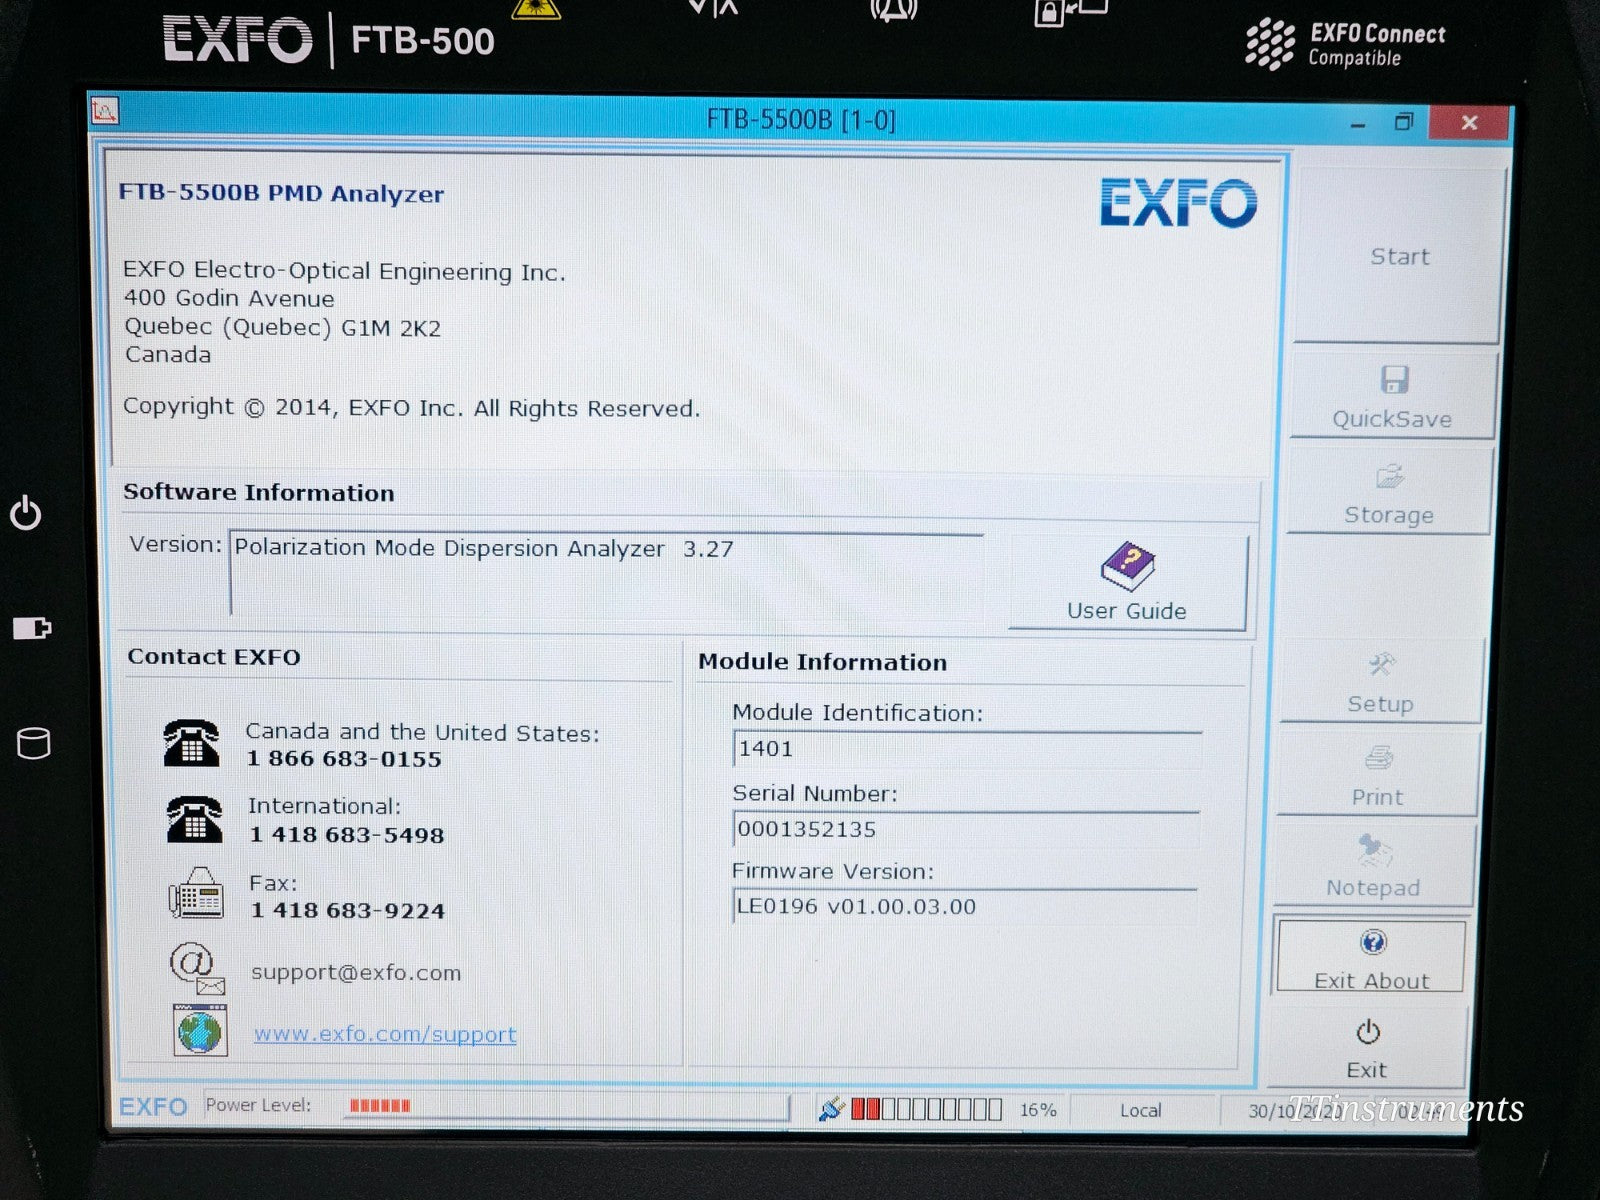Screen dimensions: 1600x1200
Task: Click the email @ envelope icon
Action: [x=197, y=968]
